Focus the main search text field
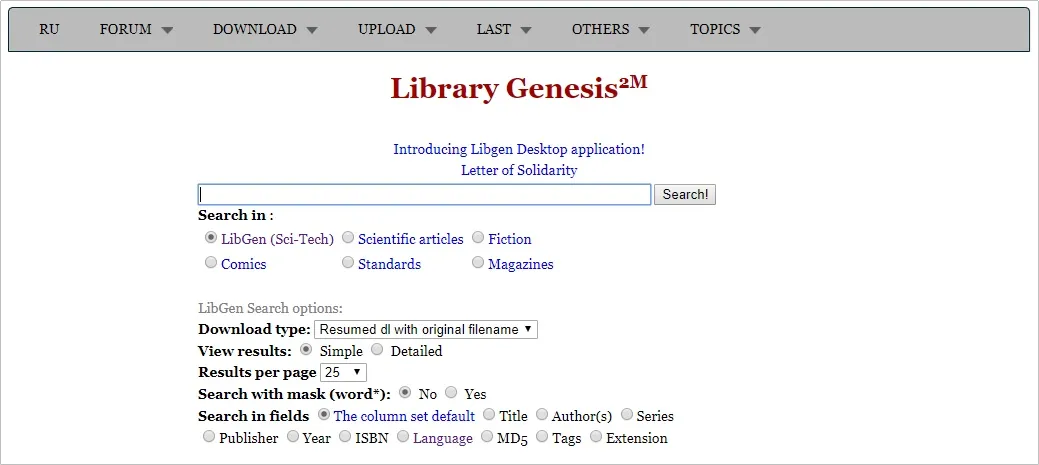 pos(424,194)
